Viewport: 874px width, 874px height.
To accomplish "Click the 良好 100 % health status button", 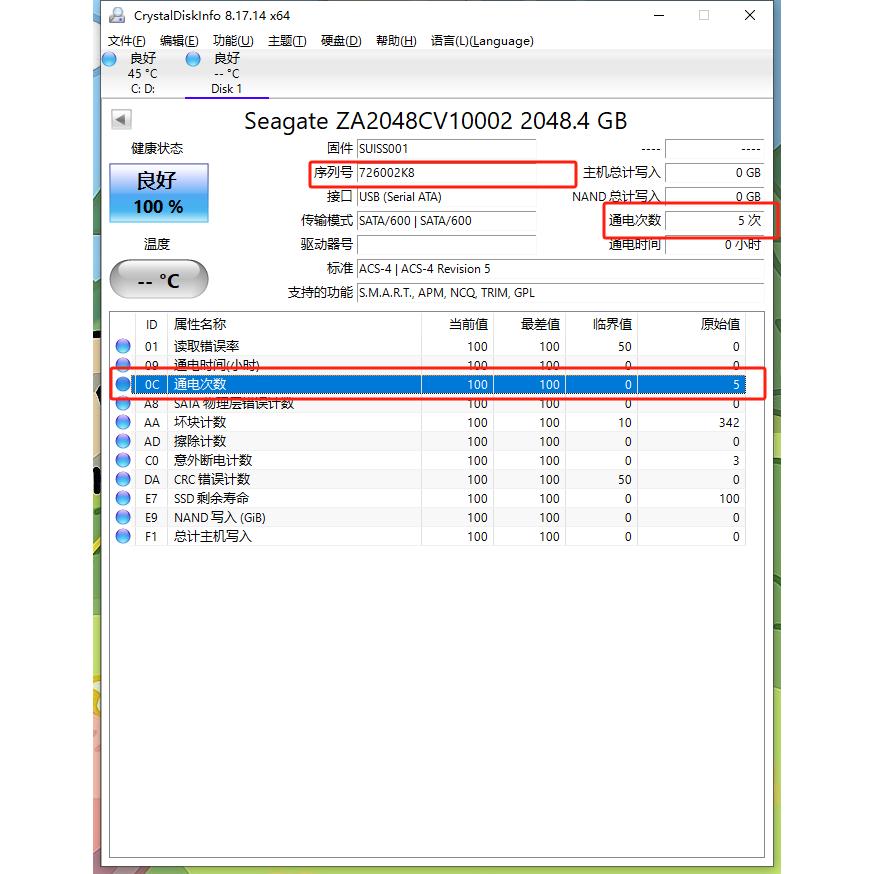I will [159, 193].
